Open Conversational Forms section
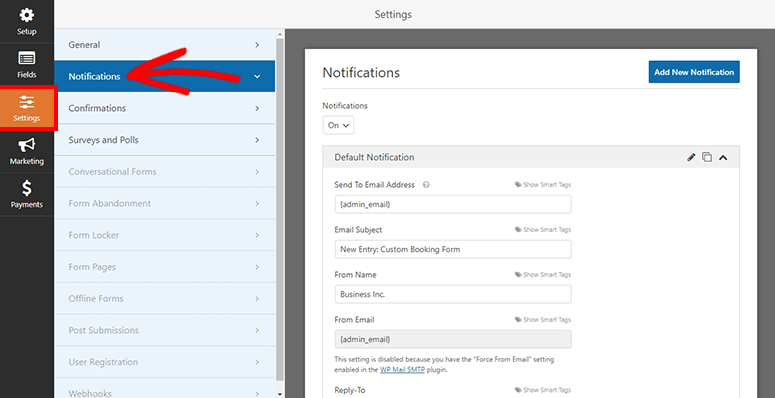 tap(165, 172)
